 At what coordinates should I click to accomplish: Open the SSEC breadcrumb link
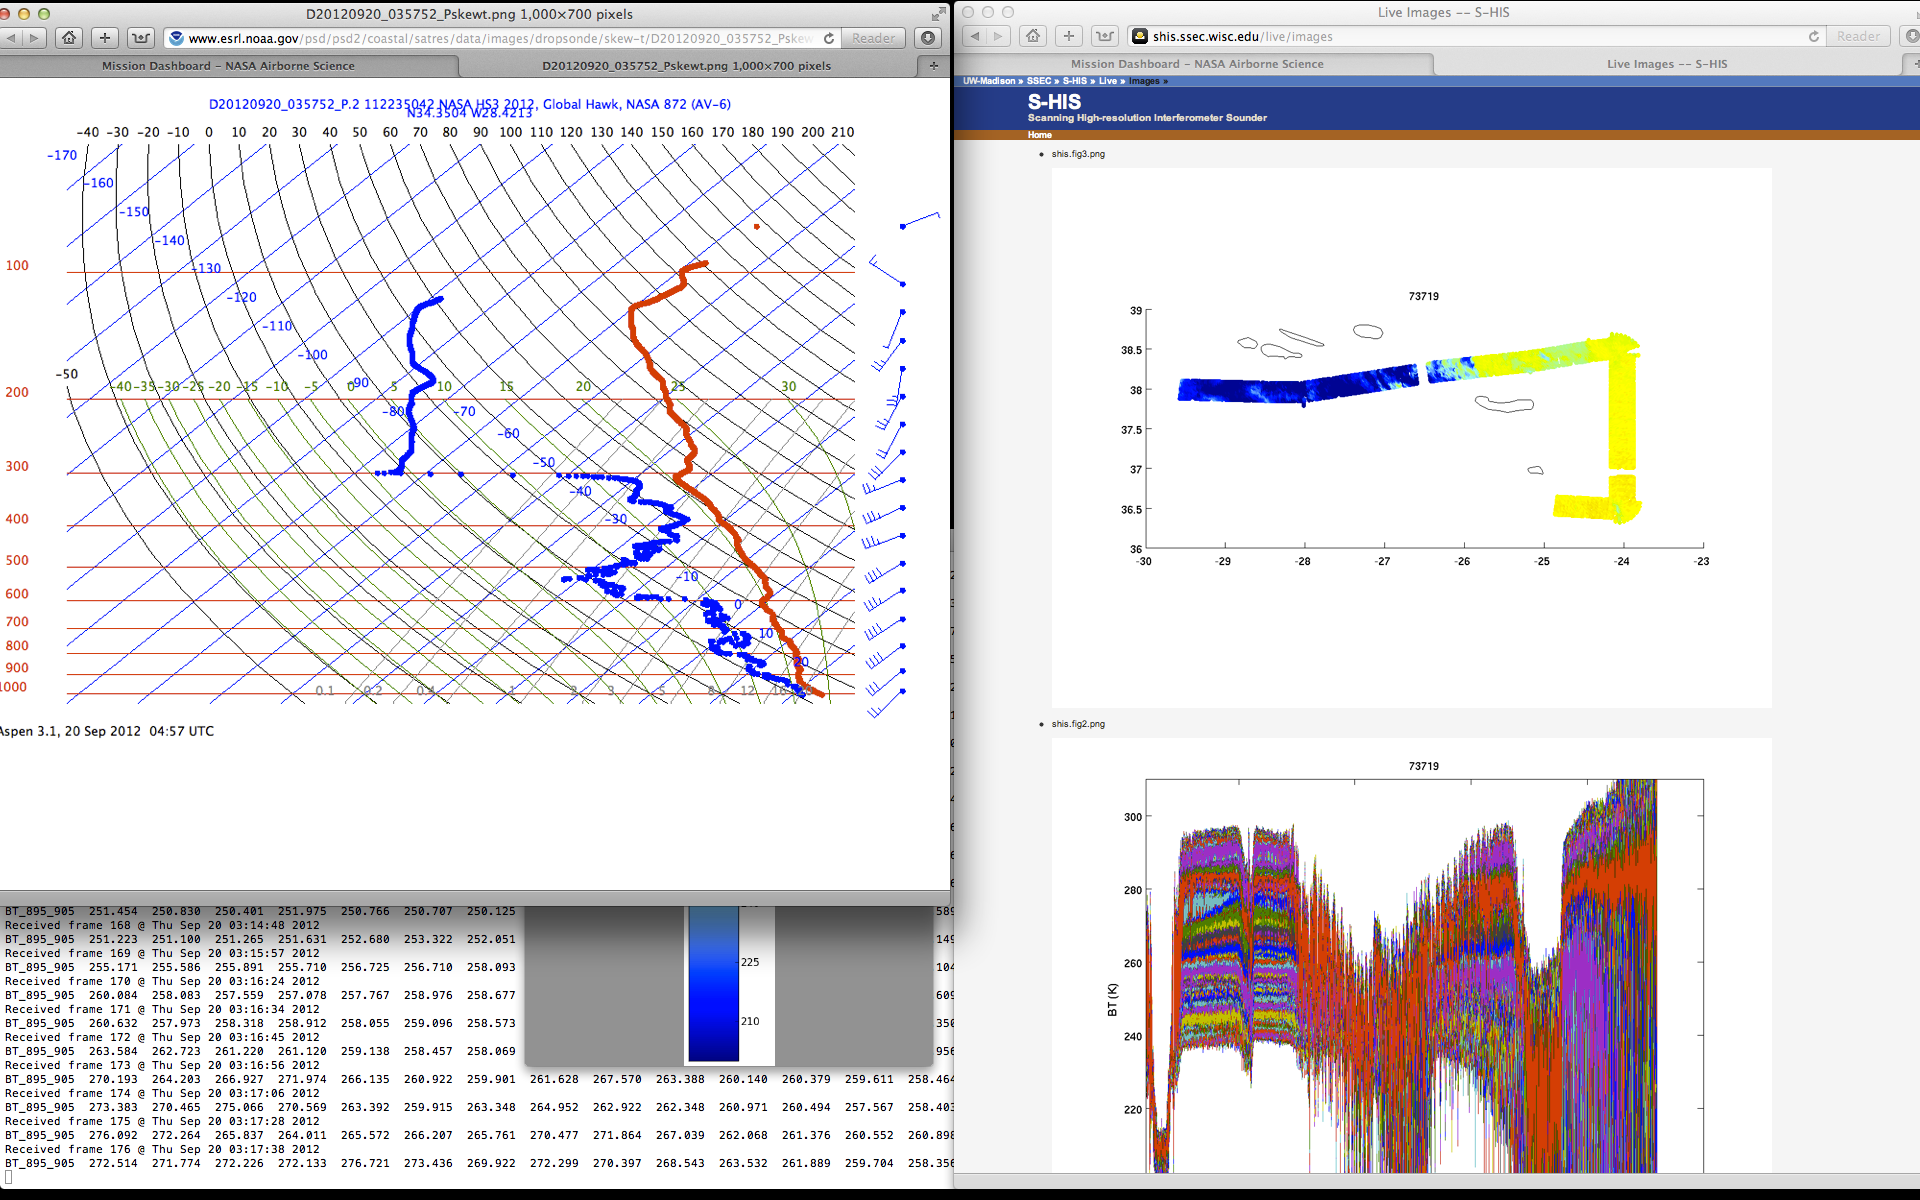(x=1038, y=81)
